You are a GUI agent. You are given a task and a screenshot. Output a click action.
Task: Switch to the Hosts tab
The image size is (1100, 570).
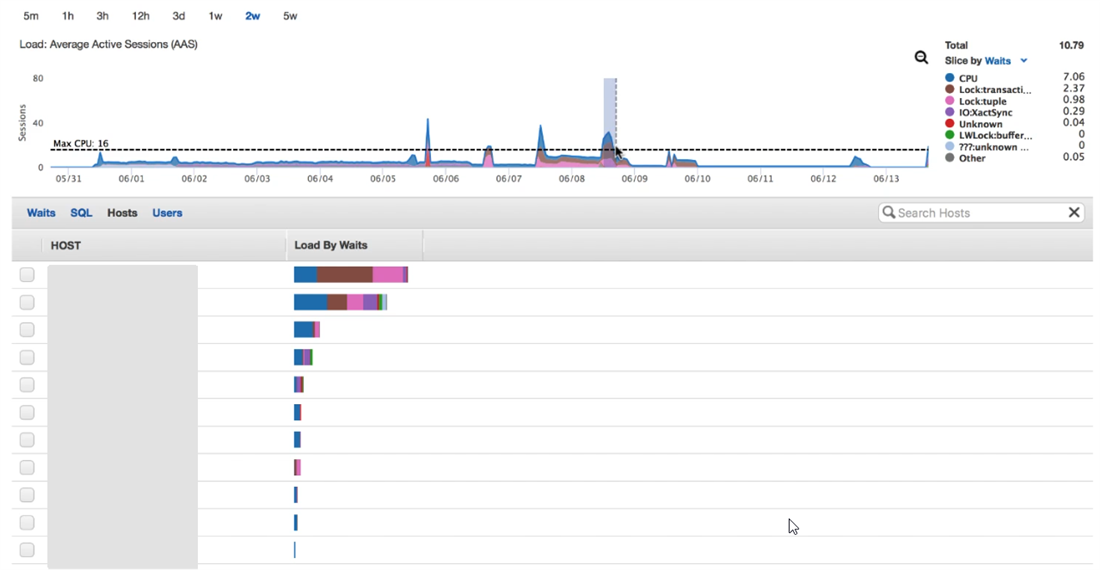tap(122, 212)
